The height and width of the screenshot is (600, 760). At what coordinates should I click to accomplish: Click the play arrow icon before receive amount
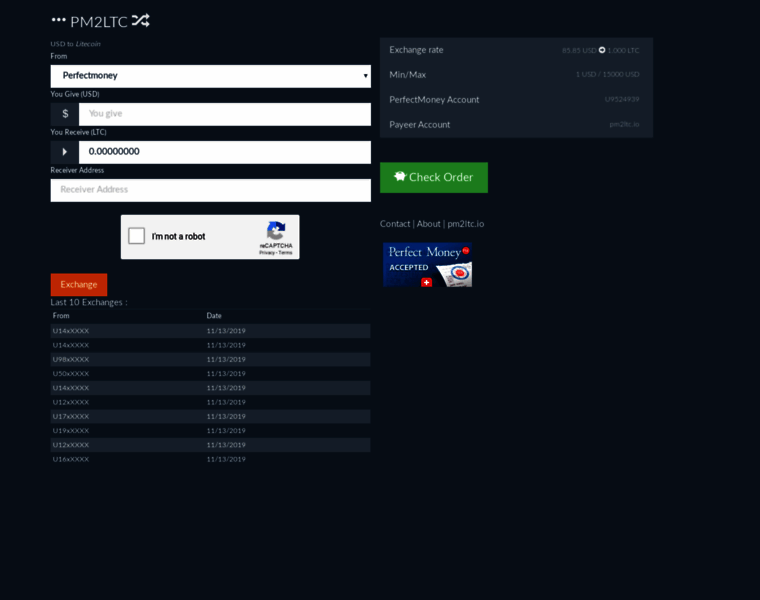65,152
